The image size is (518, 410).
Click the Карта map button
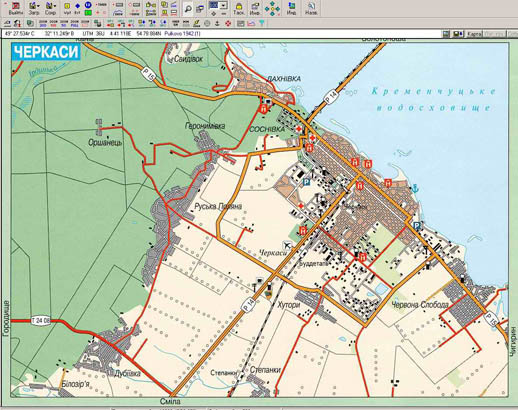pyautogui.click(x=474, y=34)
